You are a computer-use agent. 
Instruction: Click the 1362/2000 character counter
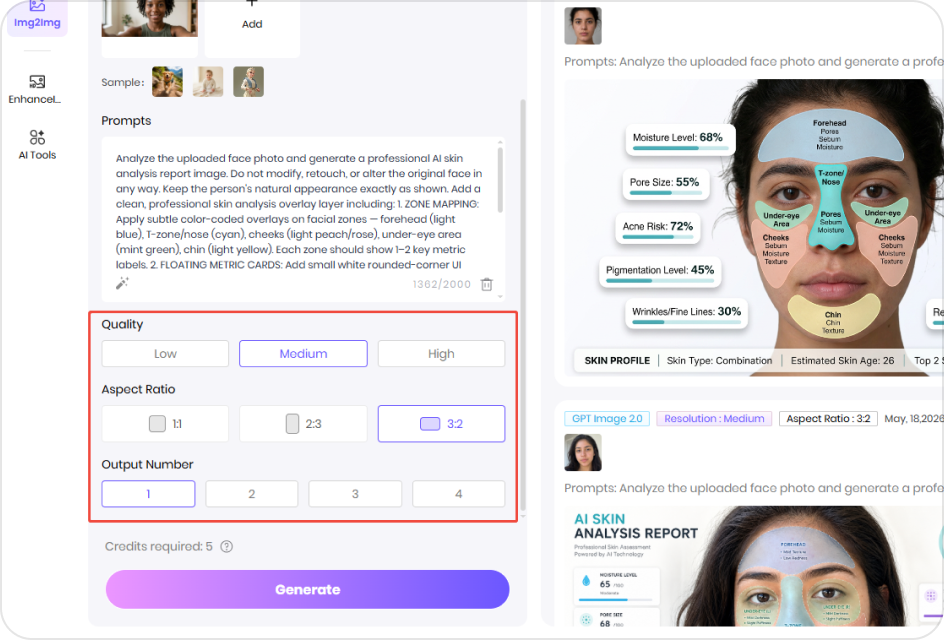441,284
